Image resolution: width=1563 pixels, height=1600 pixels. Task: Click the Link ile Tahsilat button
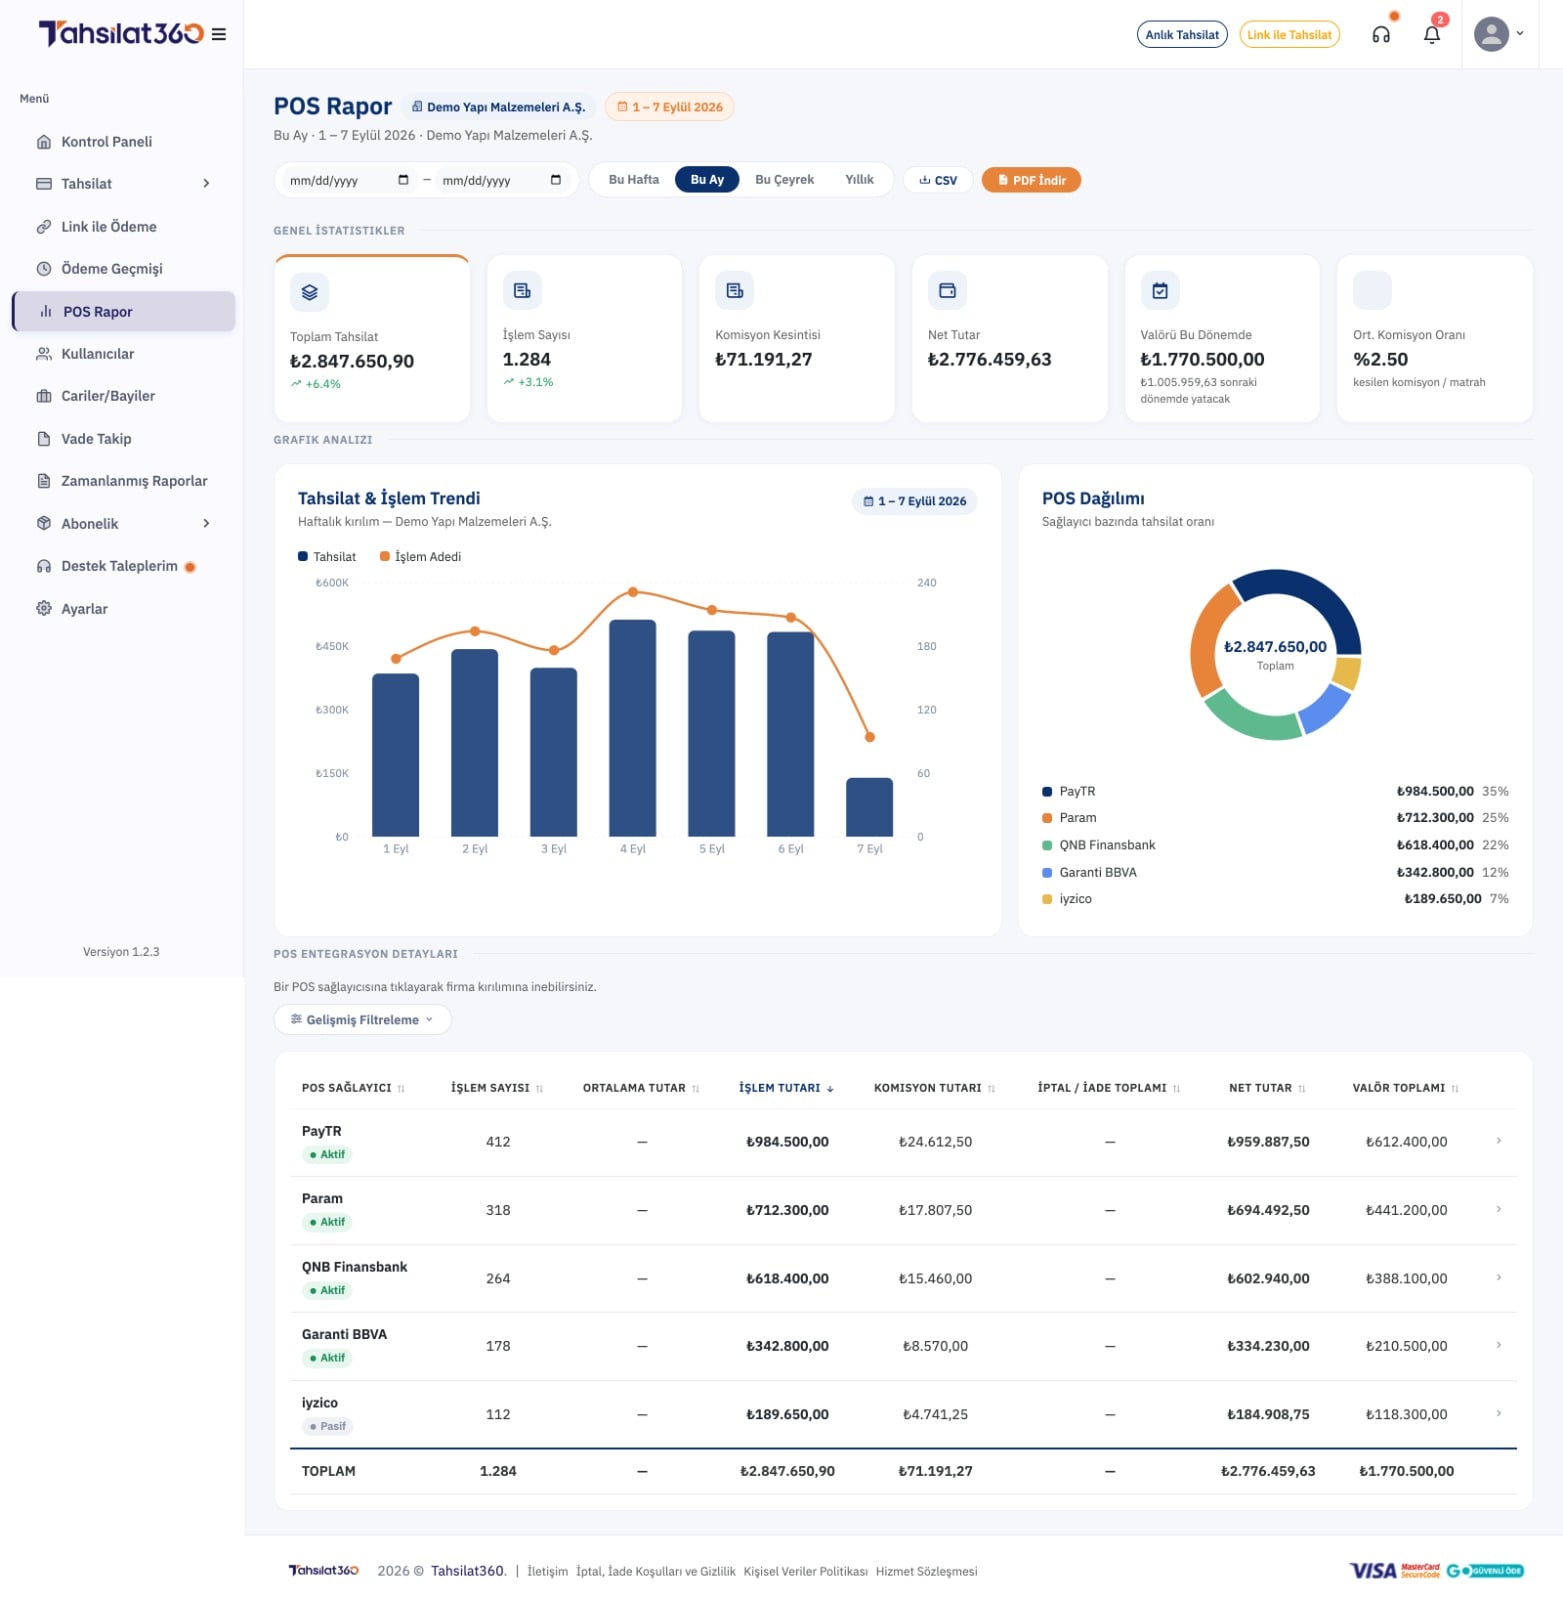1289,35
